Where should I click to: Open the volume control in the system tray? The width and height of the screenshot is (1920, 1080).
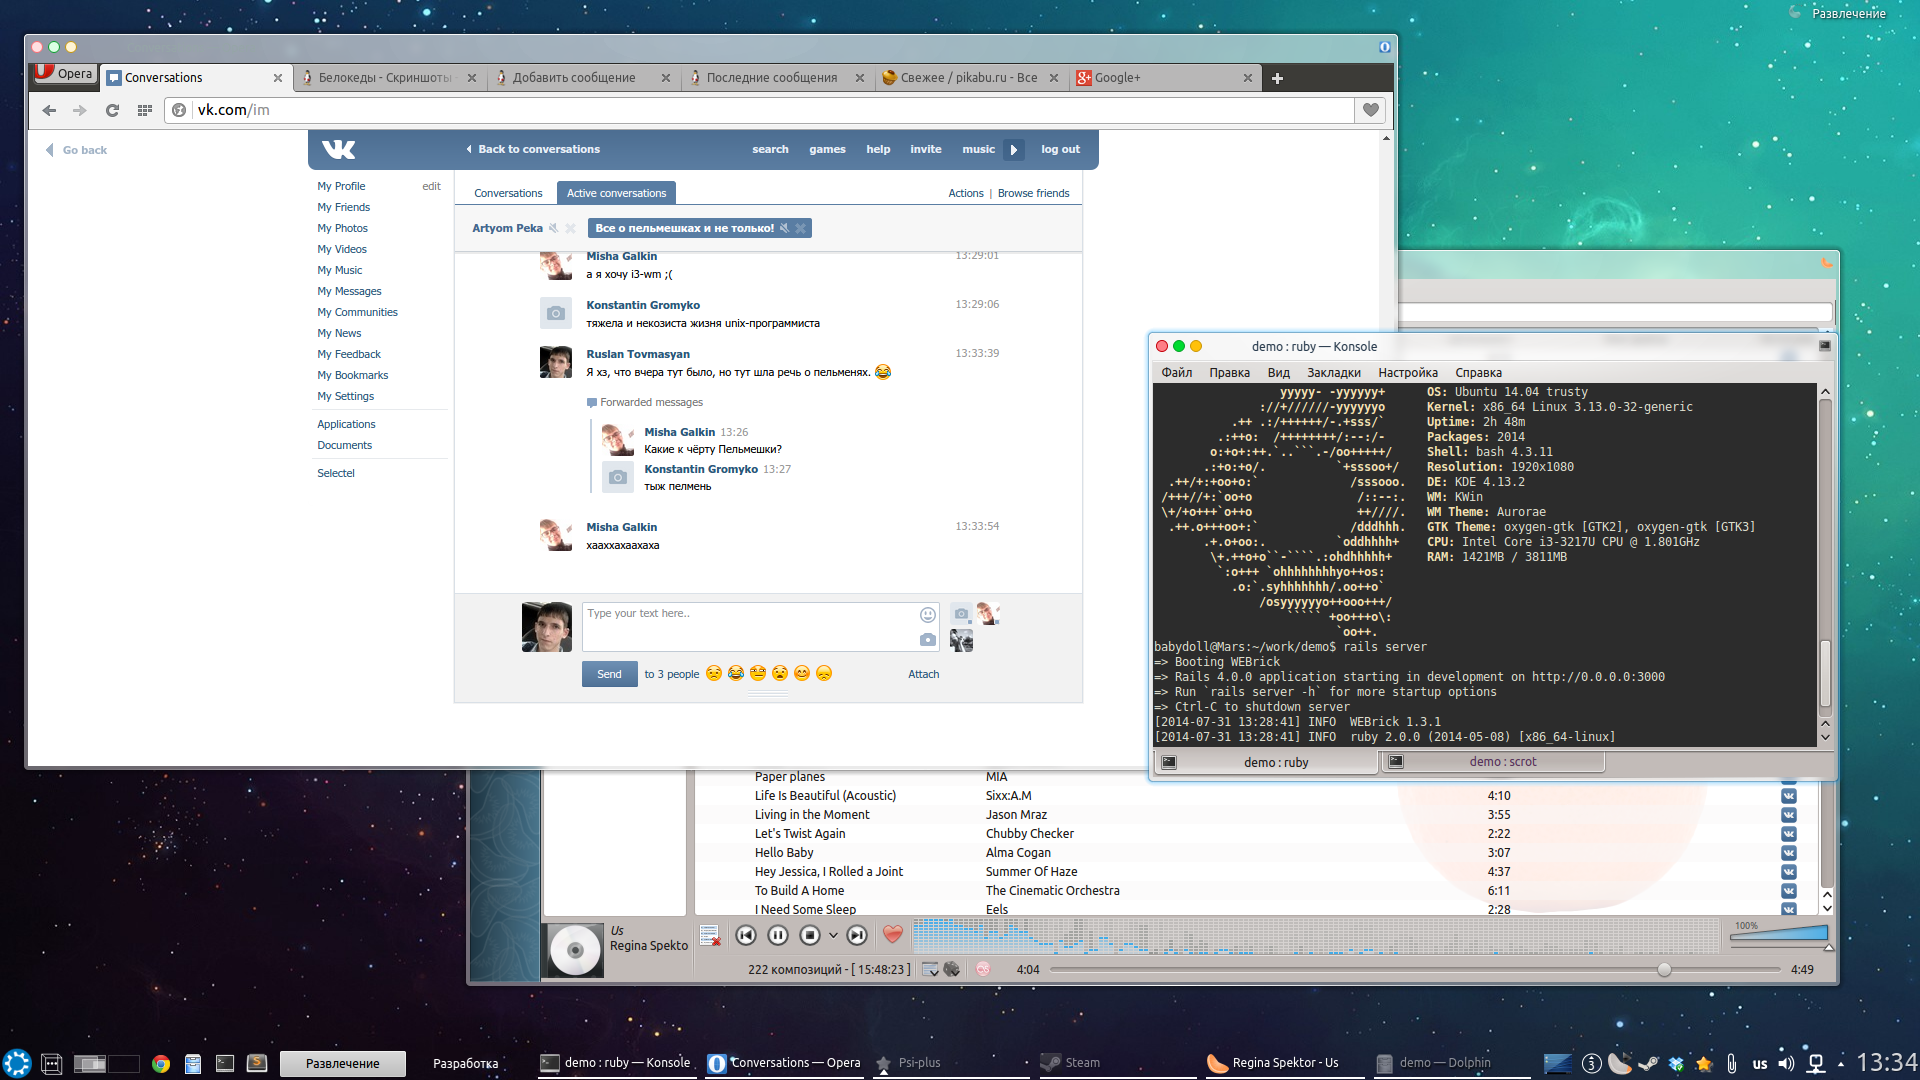(1786, 1063)
